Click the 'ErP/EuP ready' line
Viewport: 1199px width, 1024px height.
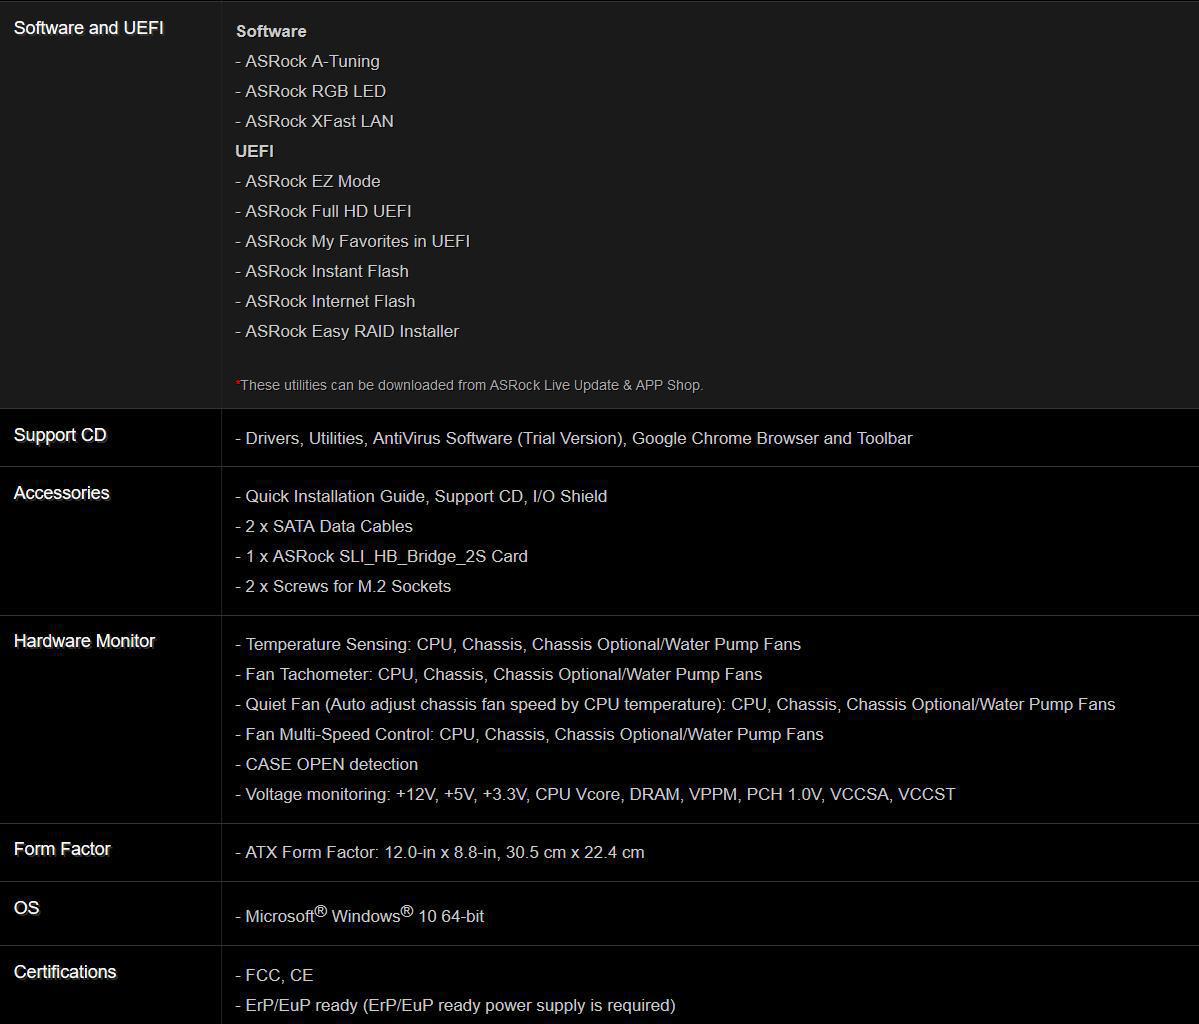455,1006
